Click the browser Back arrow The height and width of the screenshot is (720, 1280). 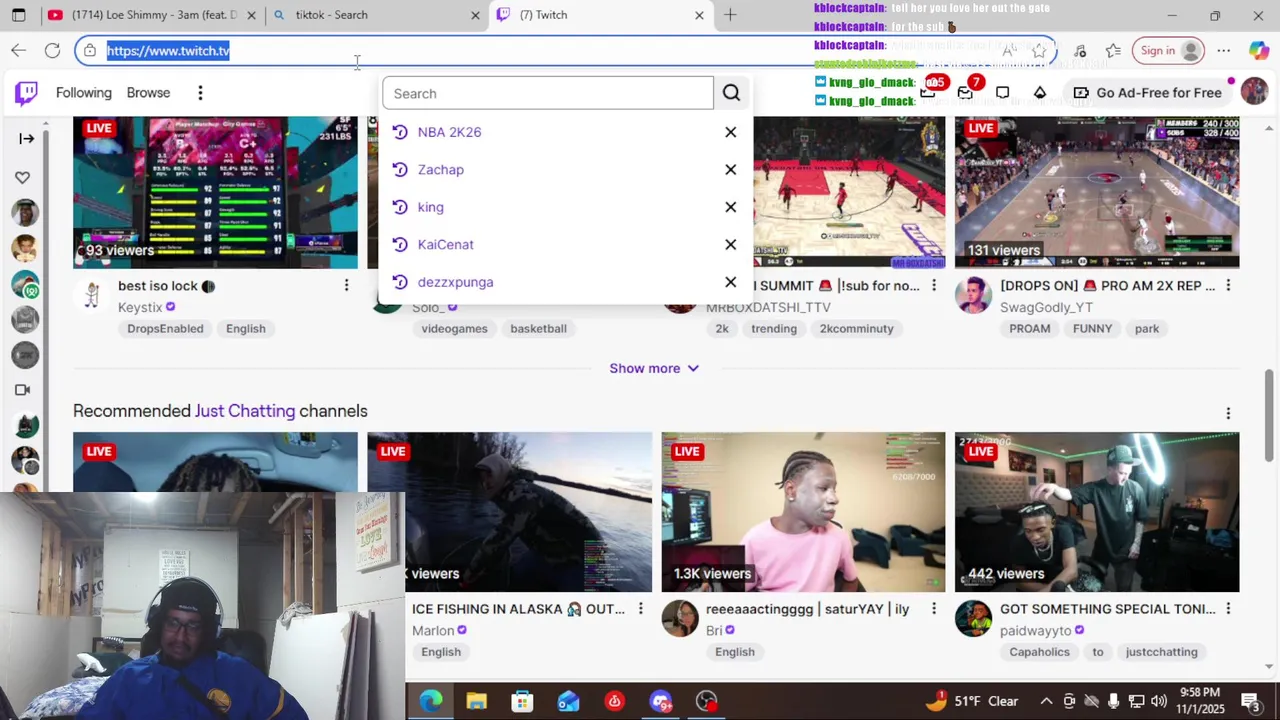click(19, 50)
